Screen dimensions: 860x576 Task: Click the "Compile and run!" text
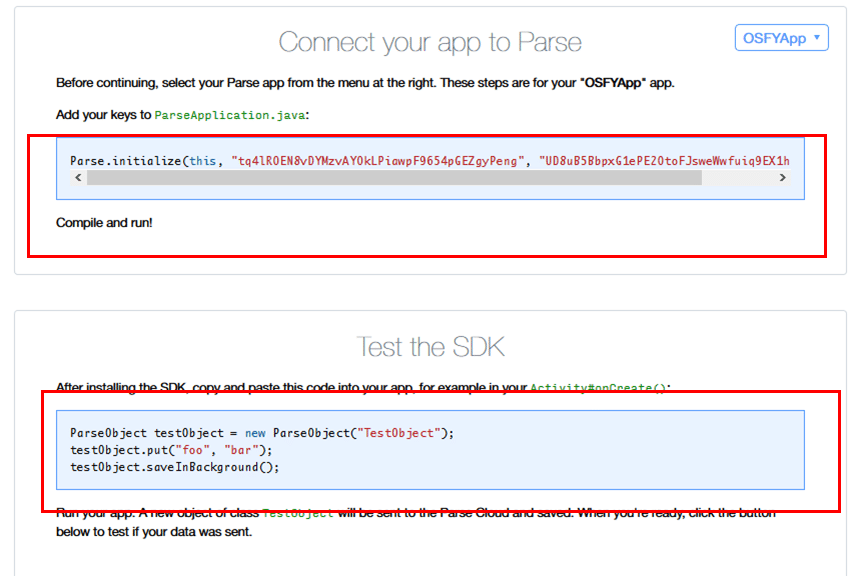104,223
